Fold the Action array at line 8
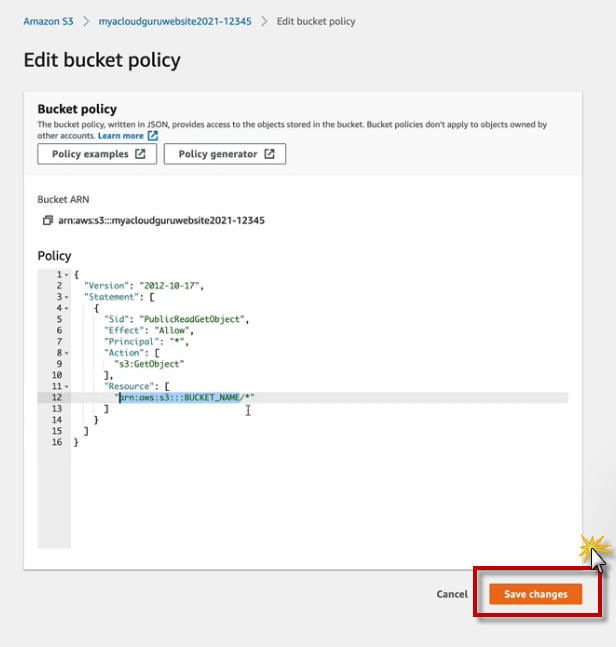 (x=66, y=353)
